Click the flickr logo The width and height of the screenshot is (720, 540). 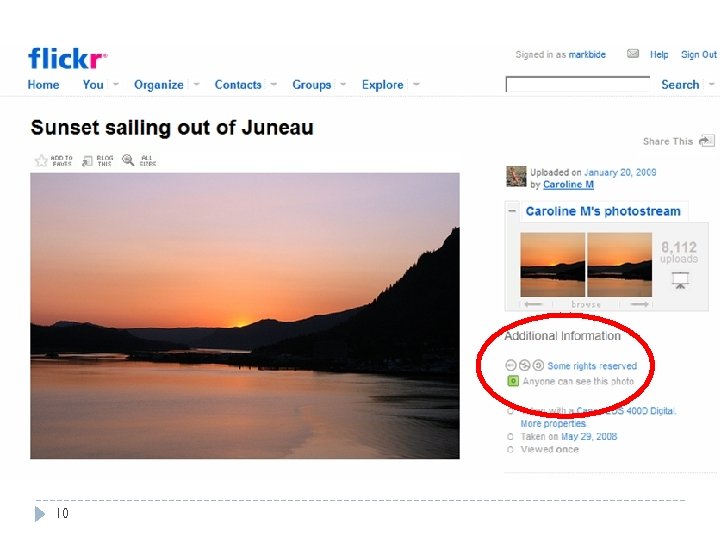coord(68,58)
